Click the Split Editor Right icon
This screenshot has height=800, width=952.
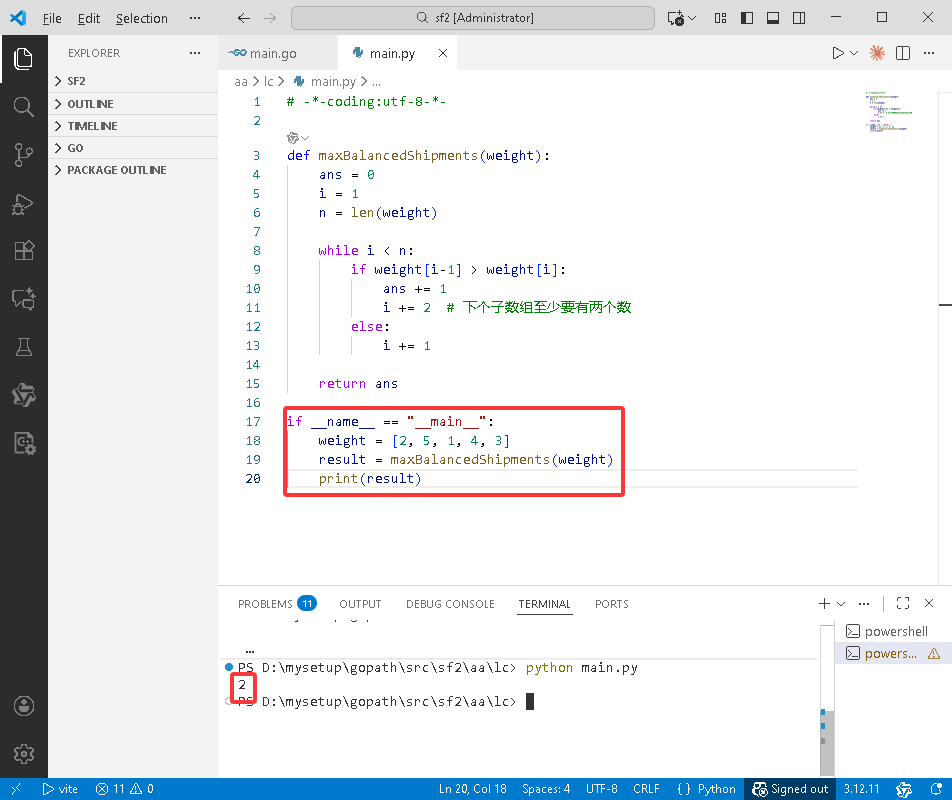coord(903,53)
